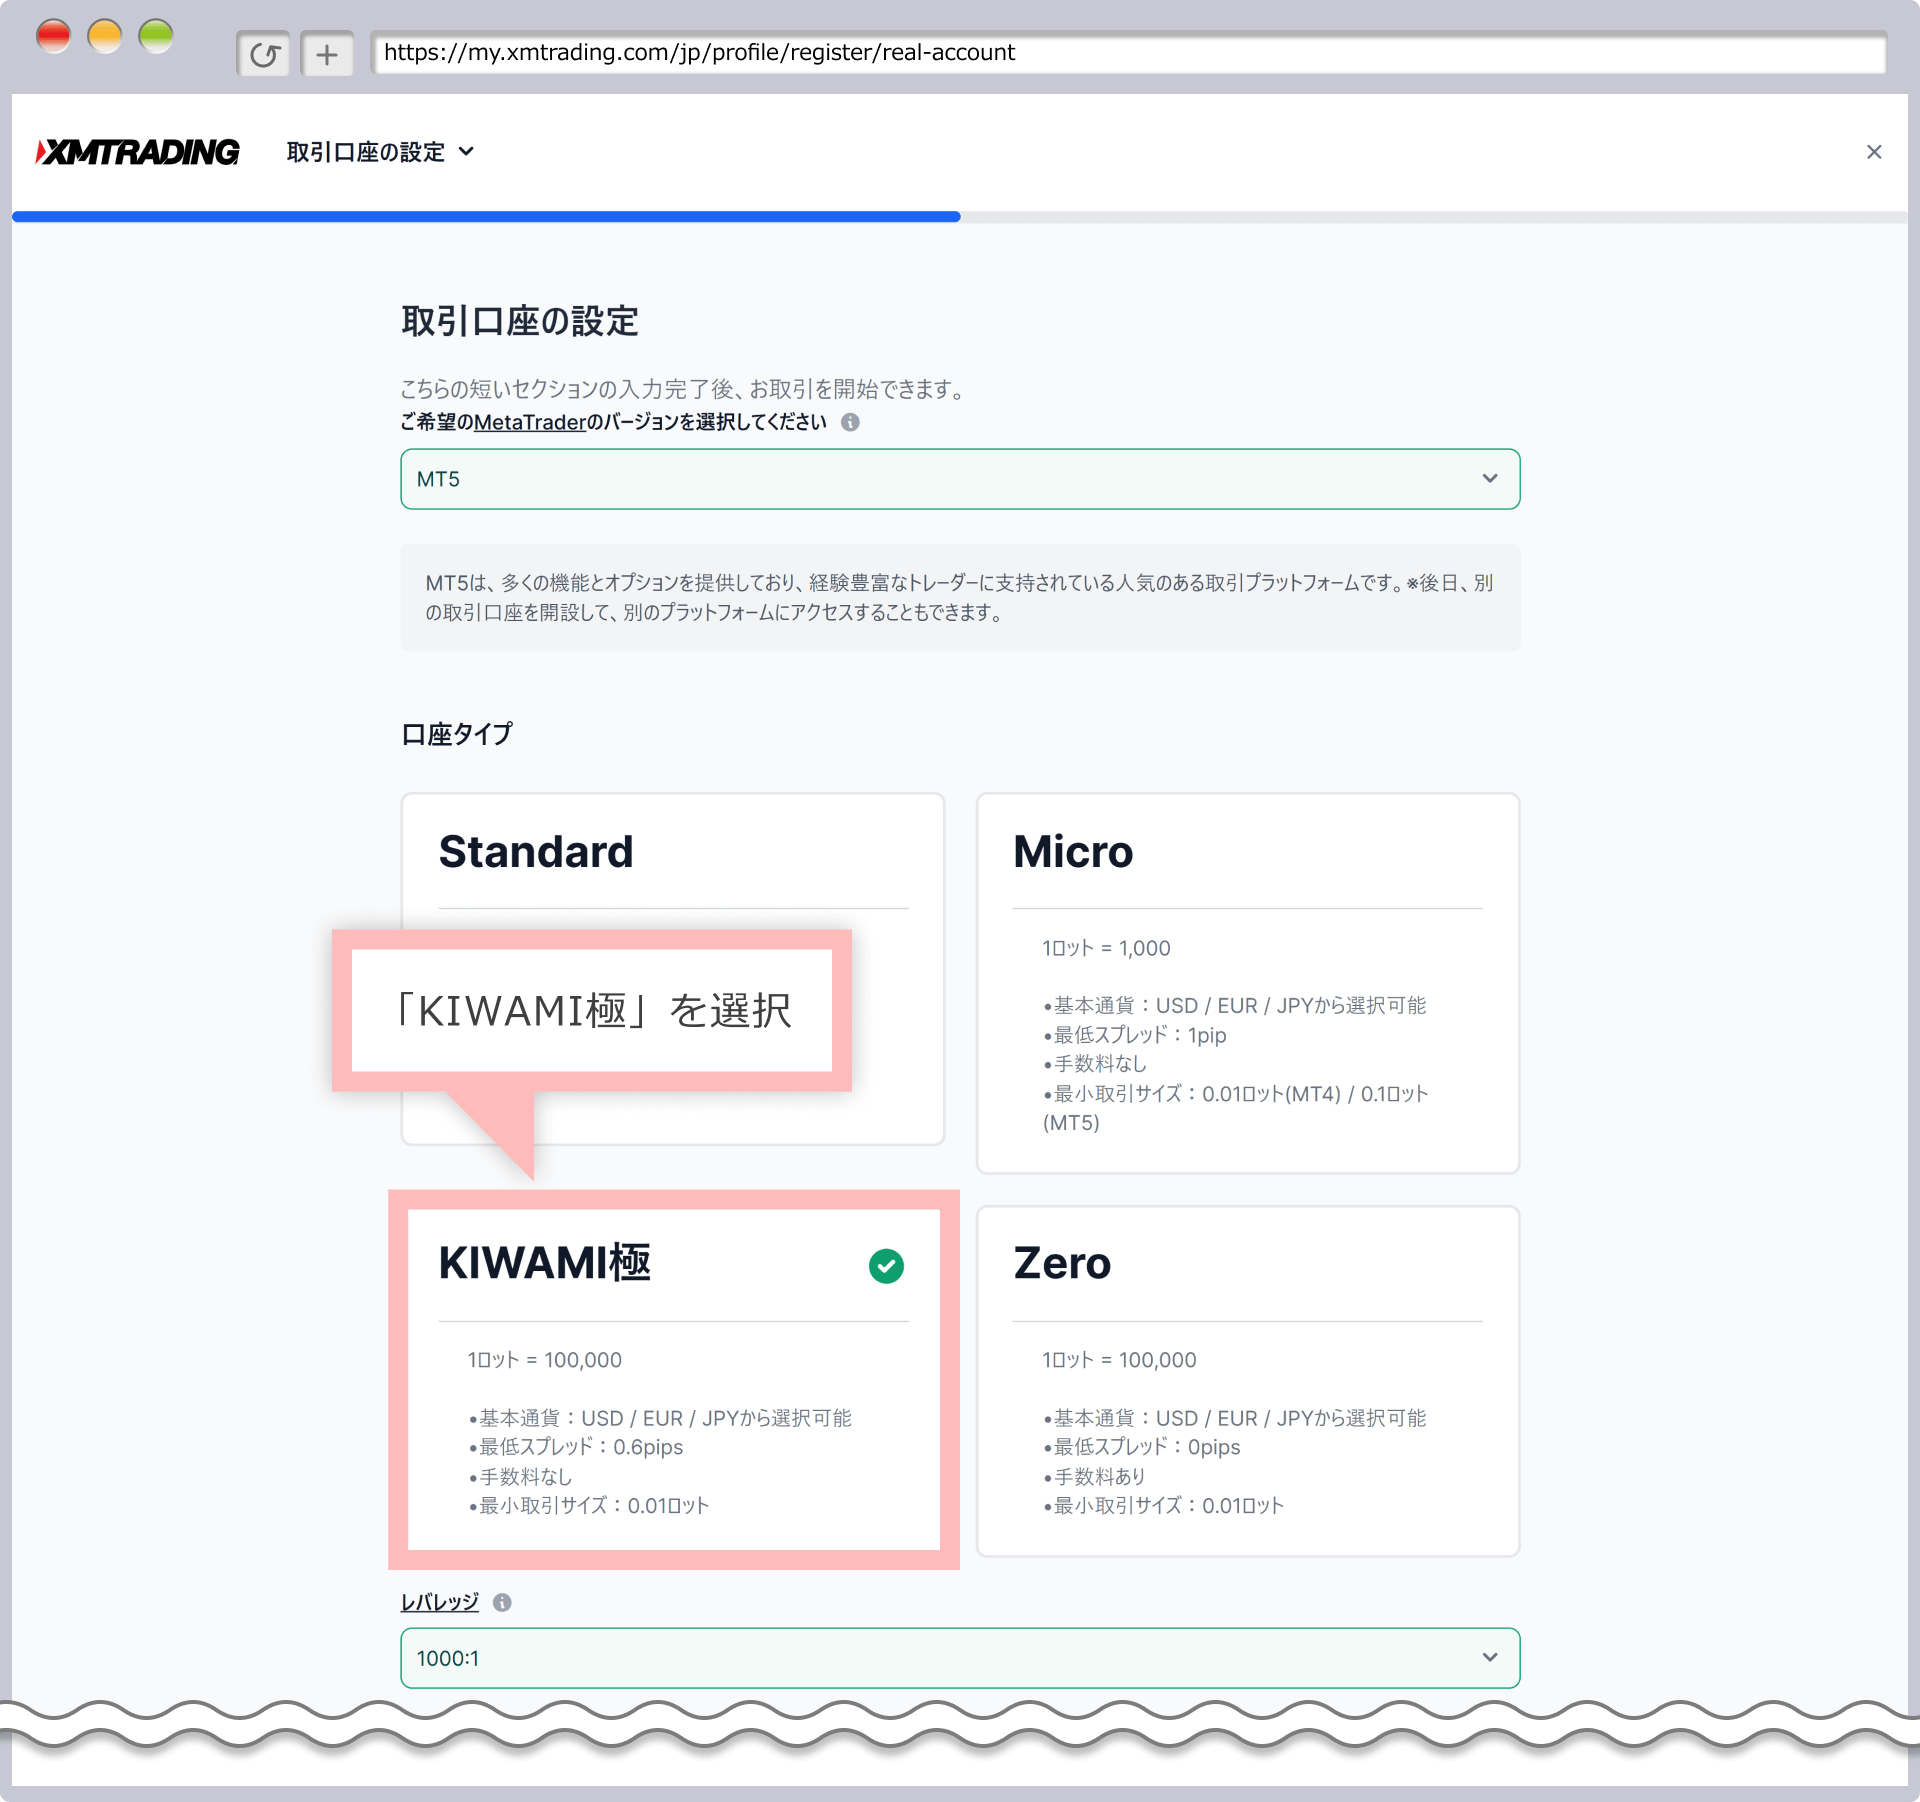
Task: Click the red macOS window button
Action: click(x=53, y=37)
